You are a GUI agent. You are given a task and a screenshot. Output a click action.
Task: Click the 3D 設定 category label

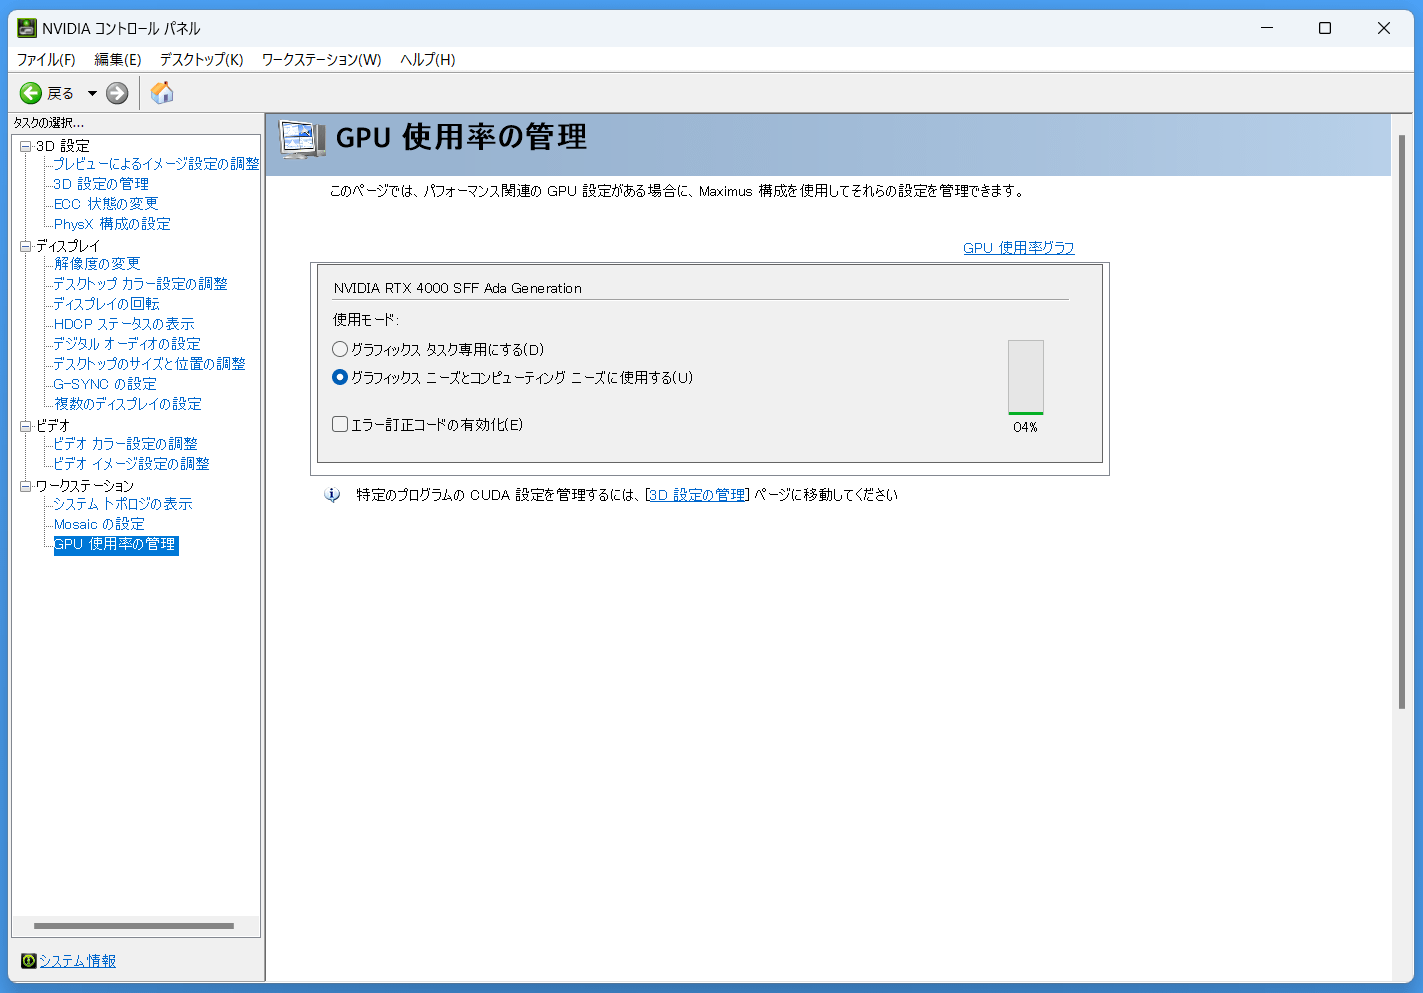pyautogui.click(x=63, y=146)
